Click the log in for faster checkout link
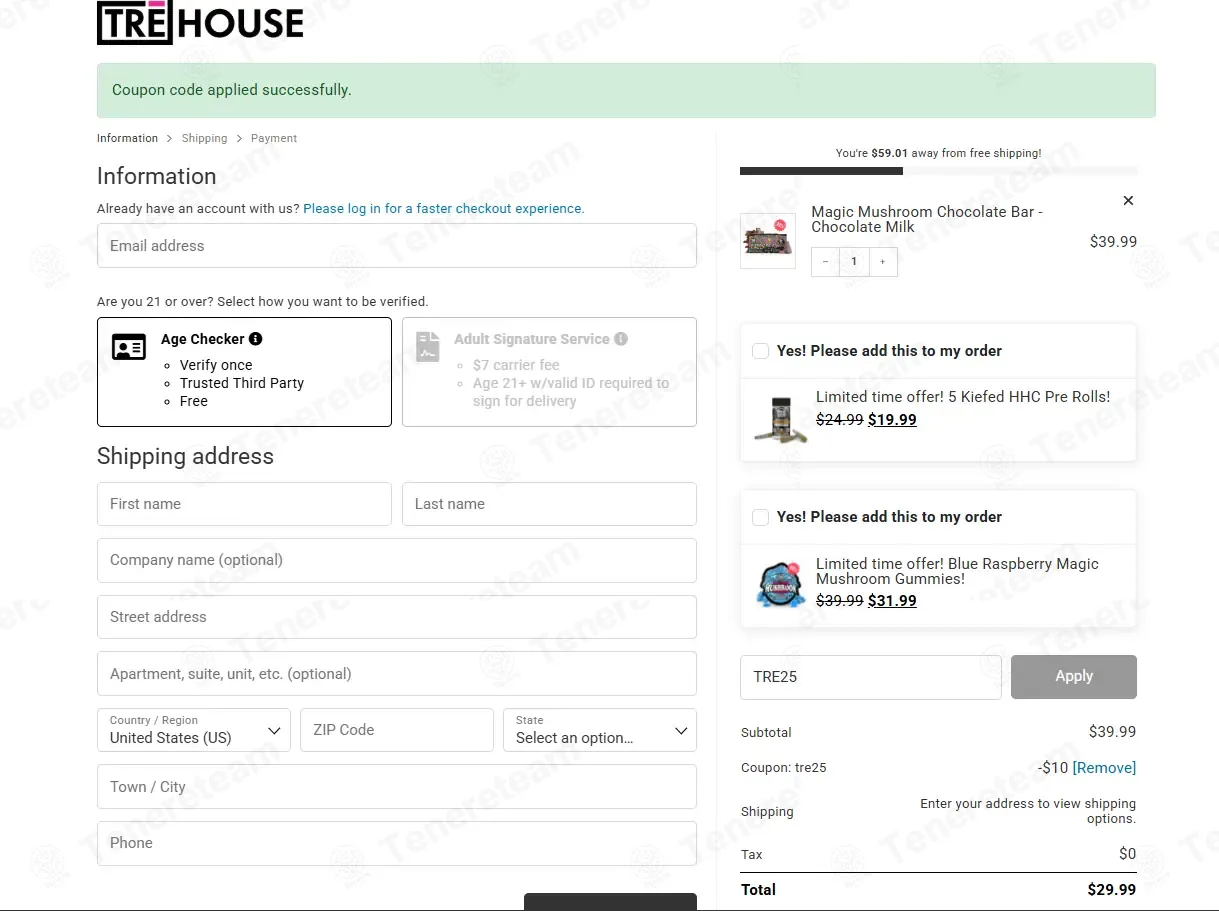This screenshot has width=1219, height=911. 444,209
